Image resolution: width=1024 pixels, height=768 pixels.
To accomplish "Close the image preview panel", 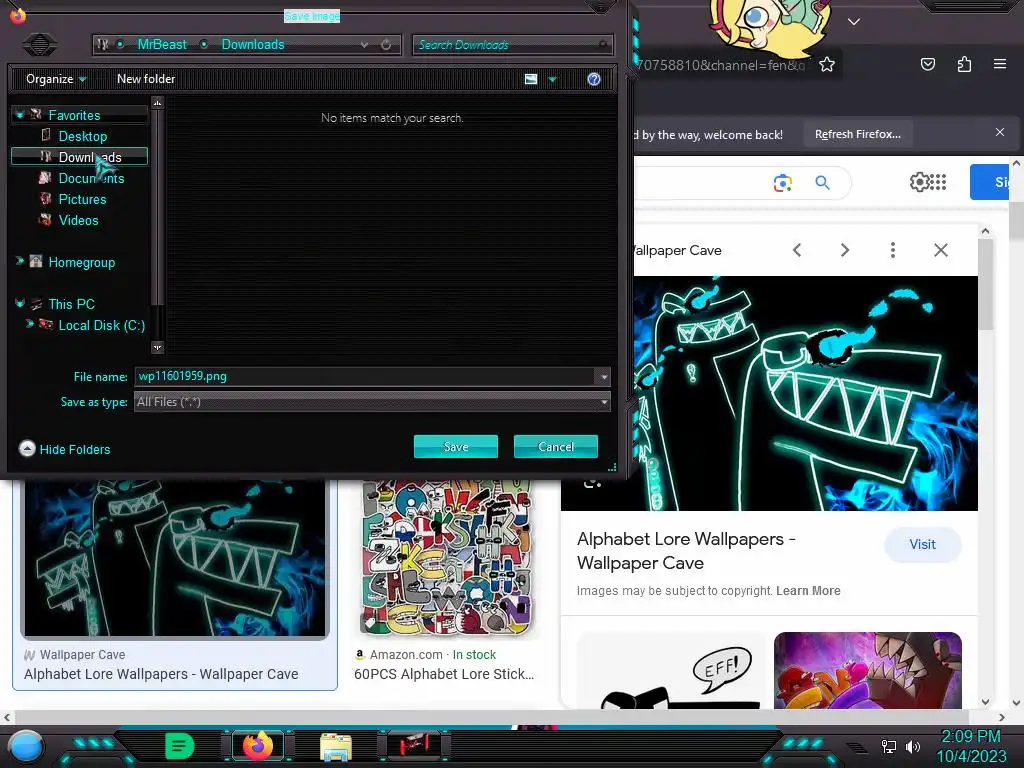I will coord(940,250).
